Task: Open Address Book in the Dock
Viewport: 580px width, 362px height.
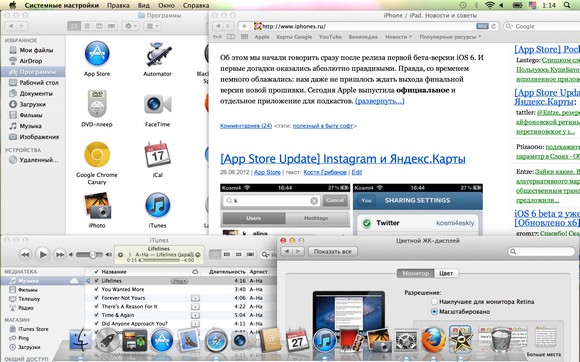Action: click(x=270, y=340)
